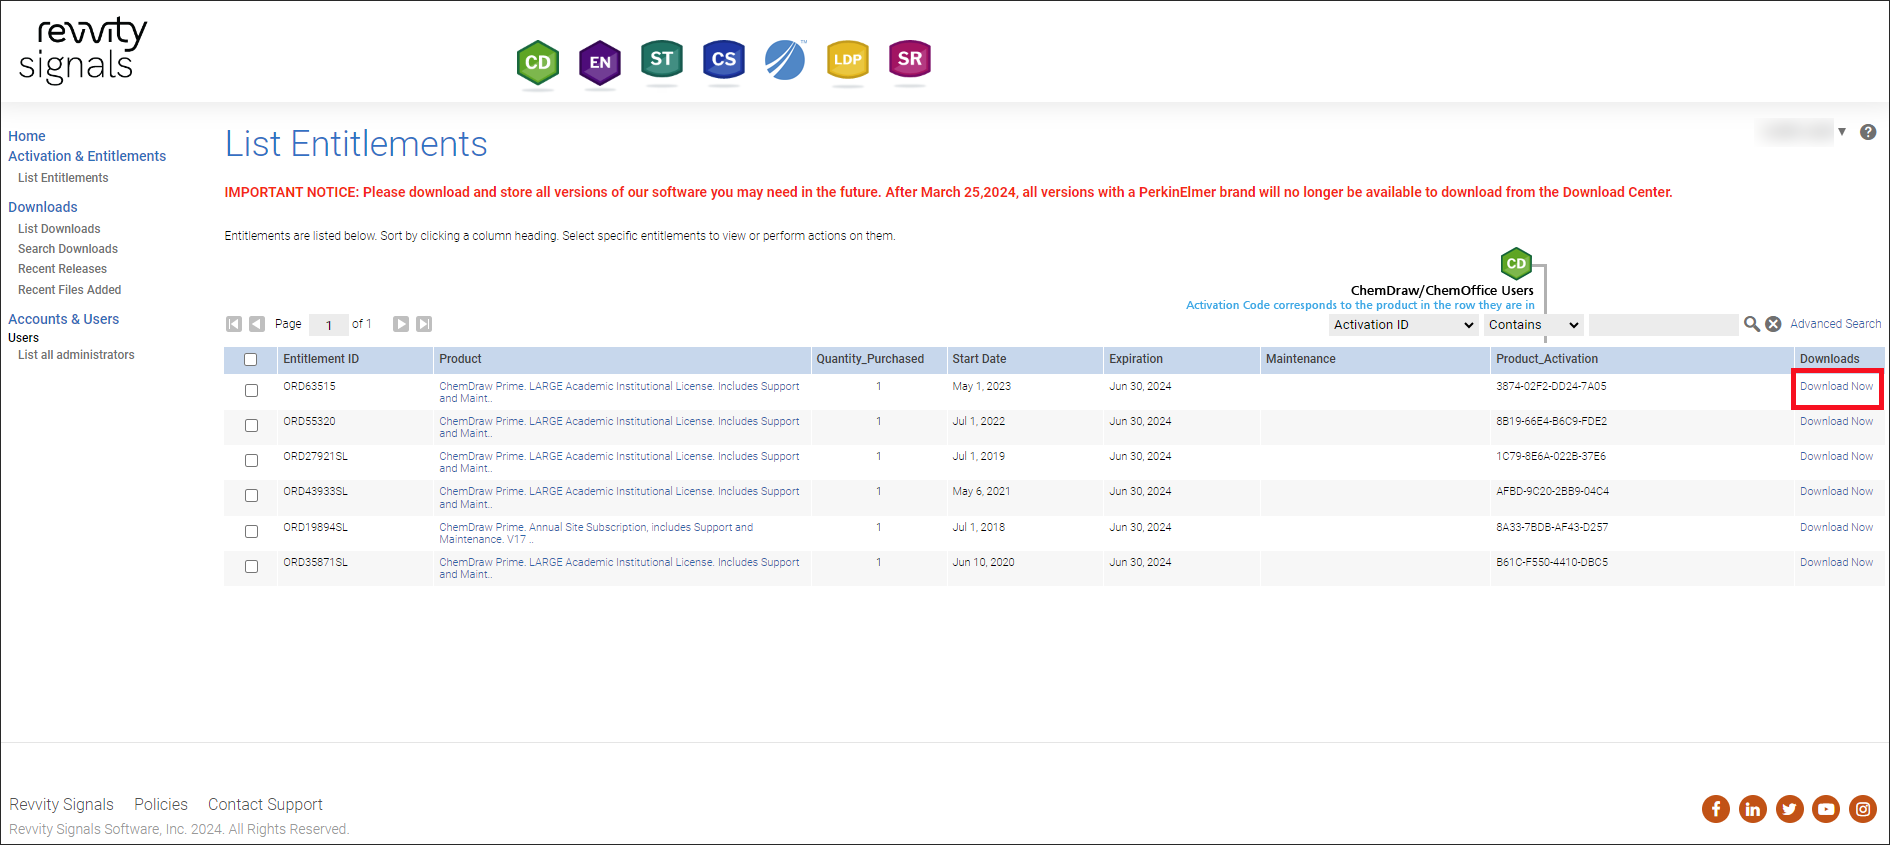The image size is (1890, 845).
Task: Click Download Now for ORD35871SL
Action: [x=1837, y=562]
